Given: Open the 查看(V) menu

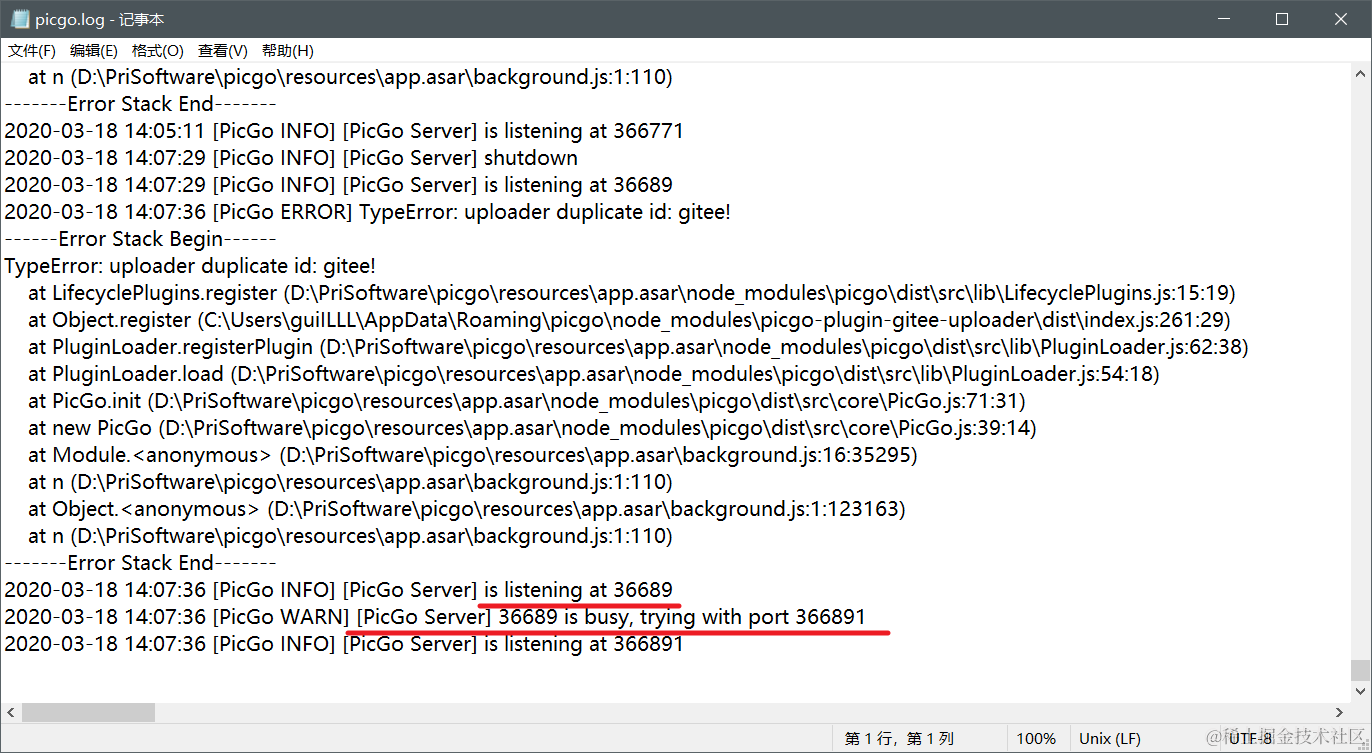Looking at the screenshot, I should (222, 51).
